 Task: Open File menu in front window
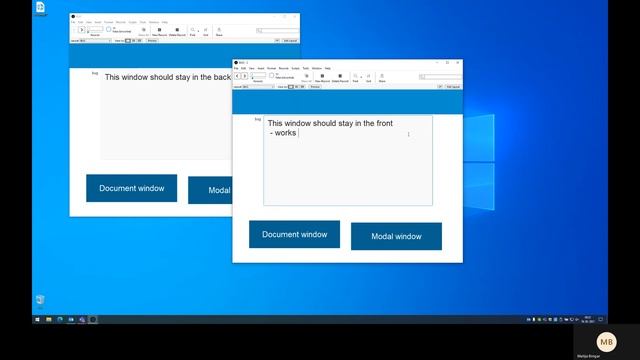pyautogui.click(x=236, y=68)
